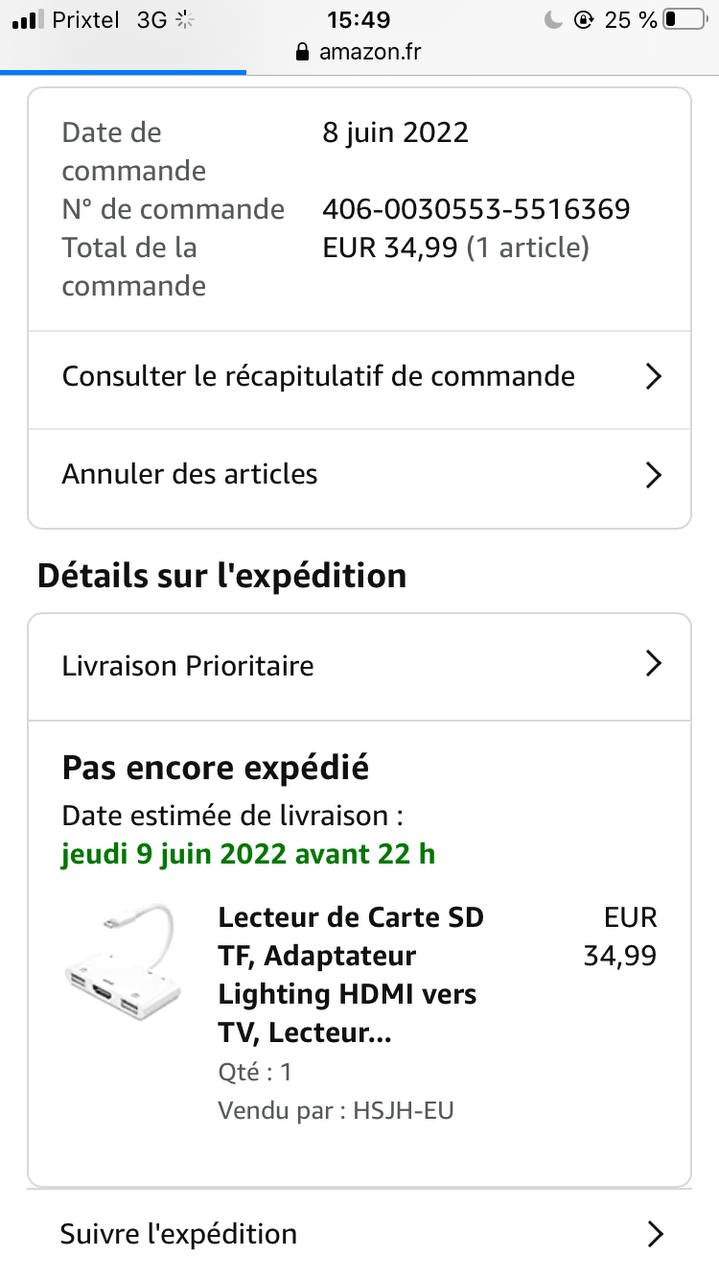The height and width of the screenshot is (1280, 719).
Task: Tap the battery icon in status bar
Action: pos(684,19)
